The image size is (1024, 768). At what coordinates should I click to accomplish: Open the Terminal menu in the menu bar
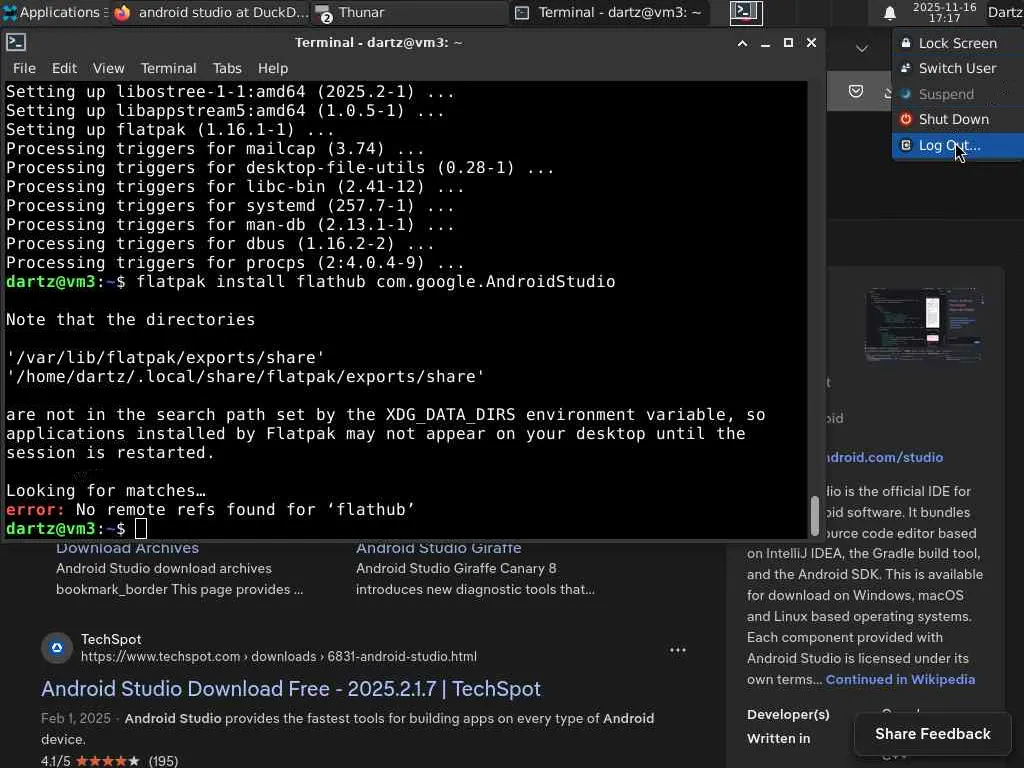point(168,68)
